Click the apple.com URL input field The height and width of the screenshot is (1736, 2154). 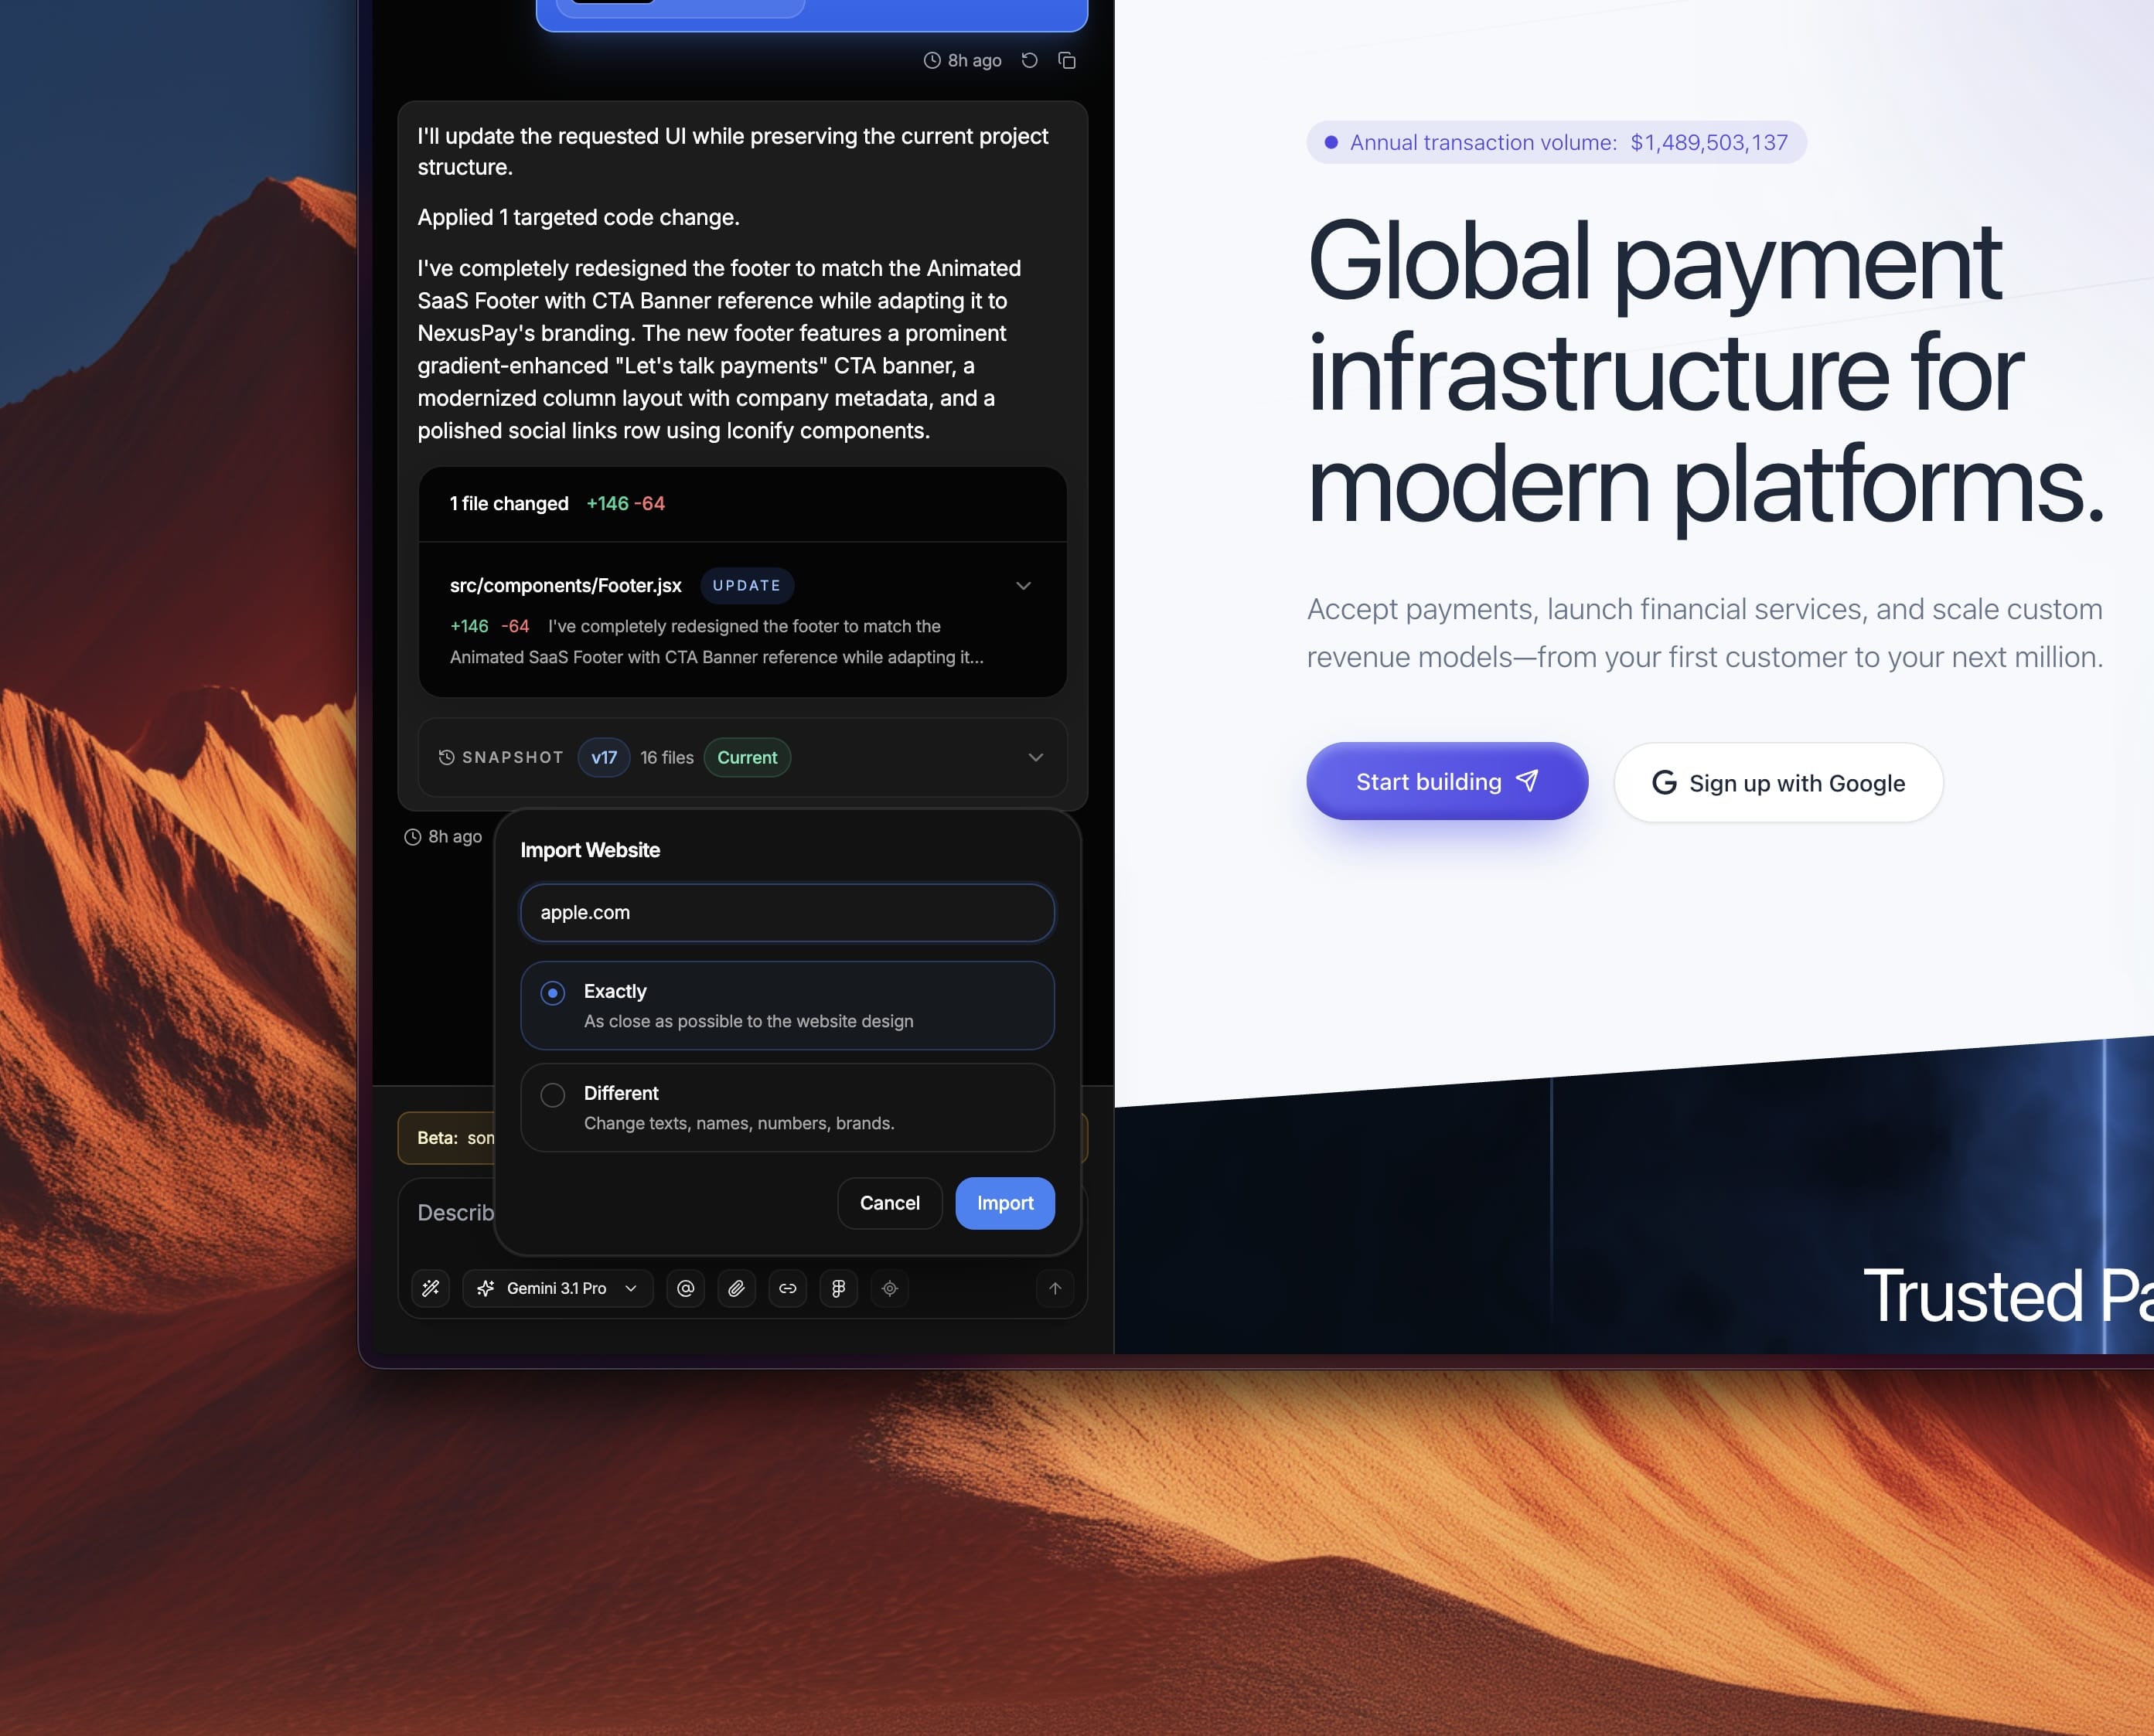click(786, 912)
